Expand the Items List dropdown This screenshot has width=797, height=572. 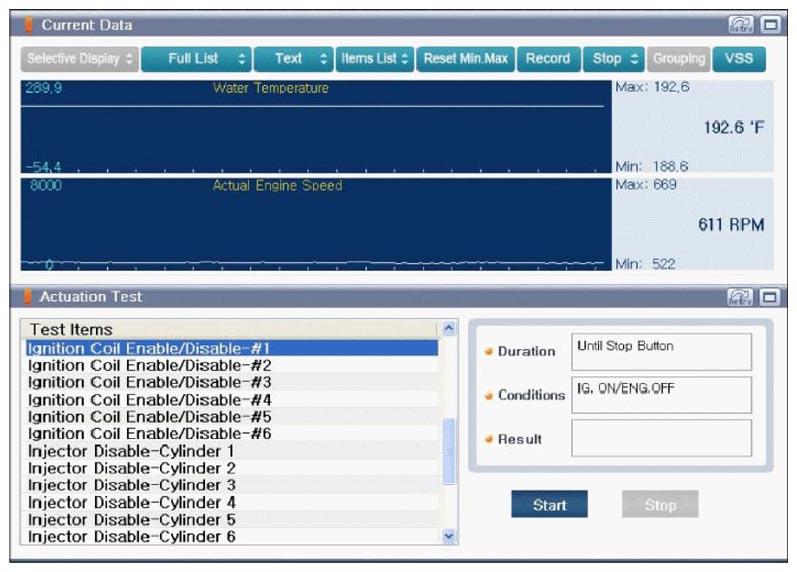pos(375,59)
